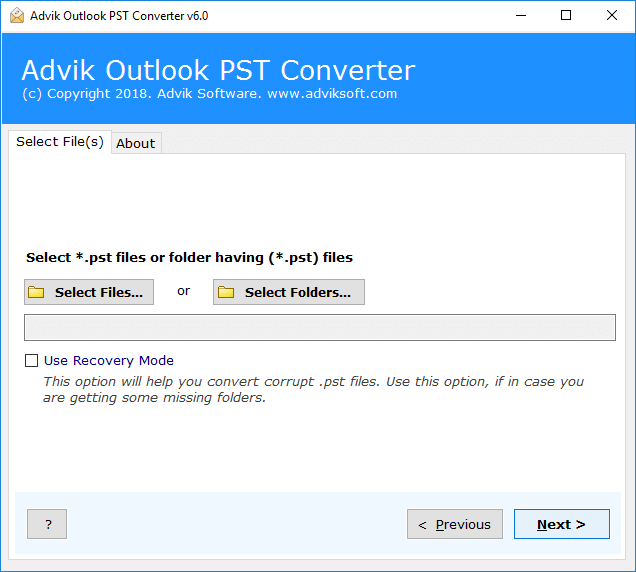This screenshot has width=636, height=572.
Task: Minimize the Advik Outlook PST Converter window
Action: 521,16
